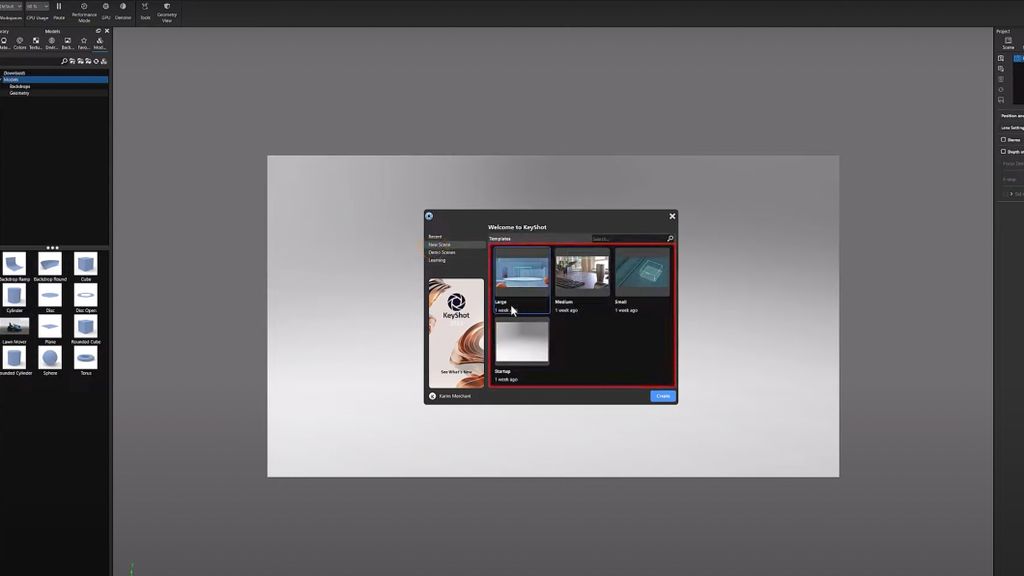This screenshot has width=1024, height=576.
Task: Enable the Stereo checkbox in camera settings
Action: tap(1003, 139)
